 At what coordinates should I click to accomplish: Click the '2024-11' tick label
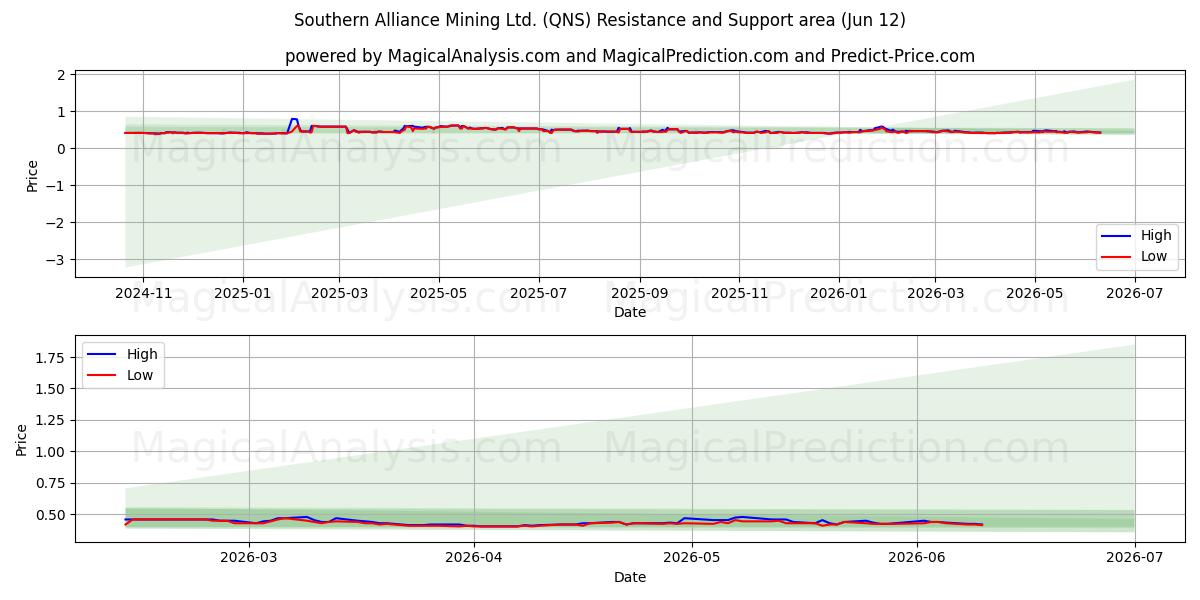(x=143, y=293)
